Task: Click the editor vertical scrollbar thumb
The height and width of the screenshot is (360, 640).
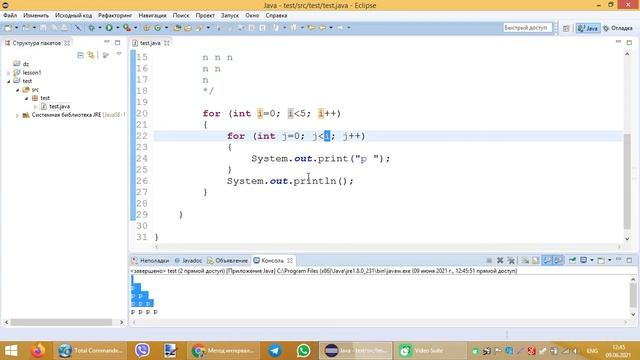Action: (627, 182)
